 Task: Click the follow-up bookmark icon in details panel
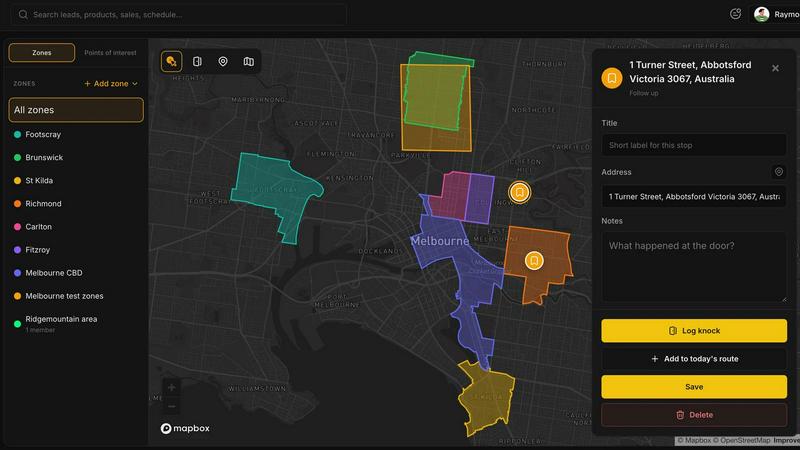612,78
